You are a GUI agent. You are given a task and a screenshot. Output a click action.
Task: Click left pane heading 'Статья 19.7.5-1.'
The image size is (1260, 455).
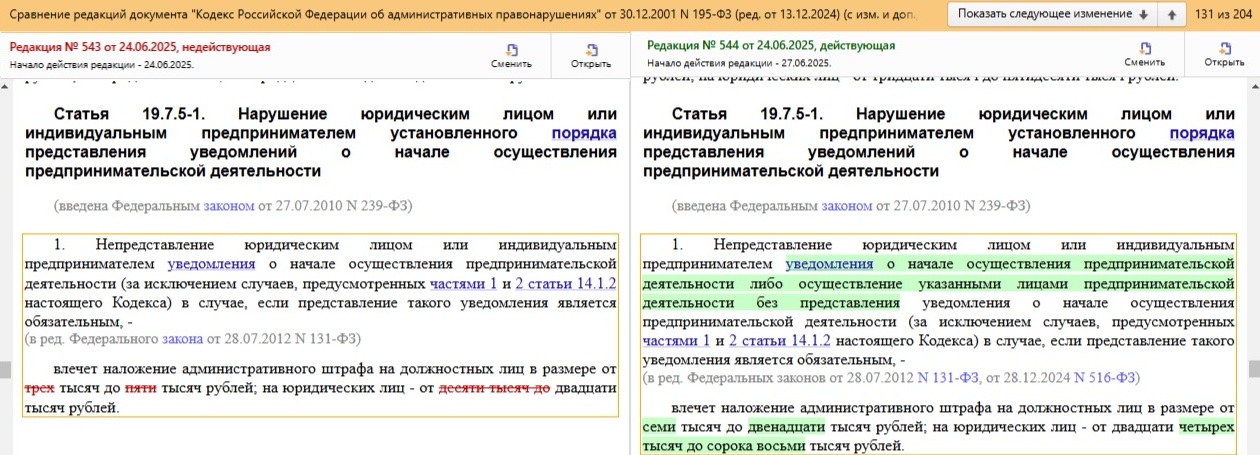point(139,114)
